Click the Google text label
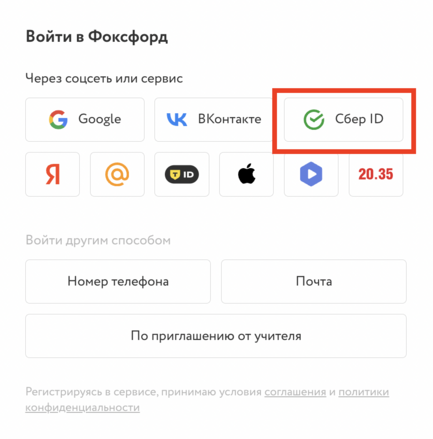 click(x=100, y=119)
